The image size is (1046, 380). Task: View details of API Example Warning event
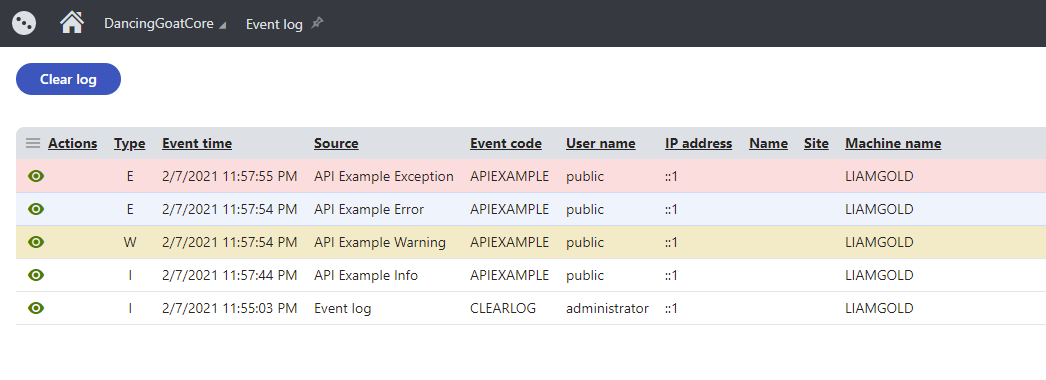pyautogui.click(x=36, y=242)
